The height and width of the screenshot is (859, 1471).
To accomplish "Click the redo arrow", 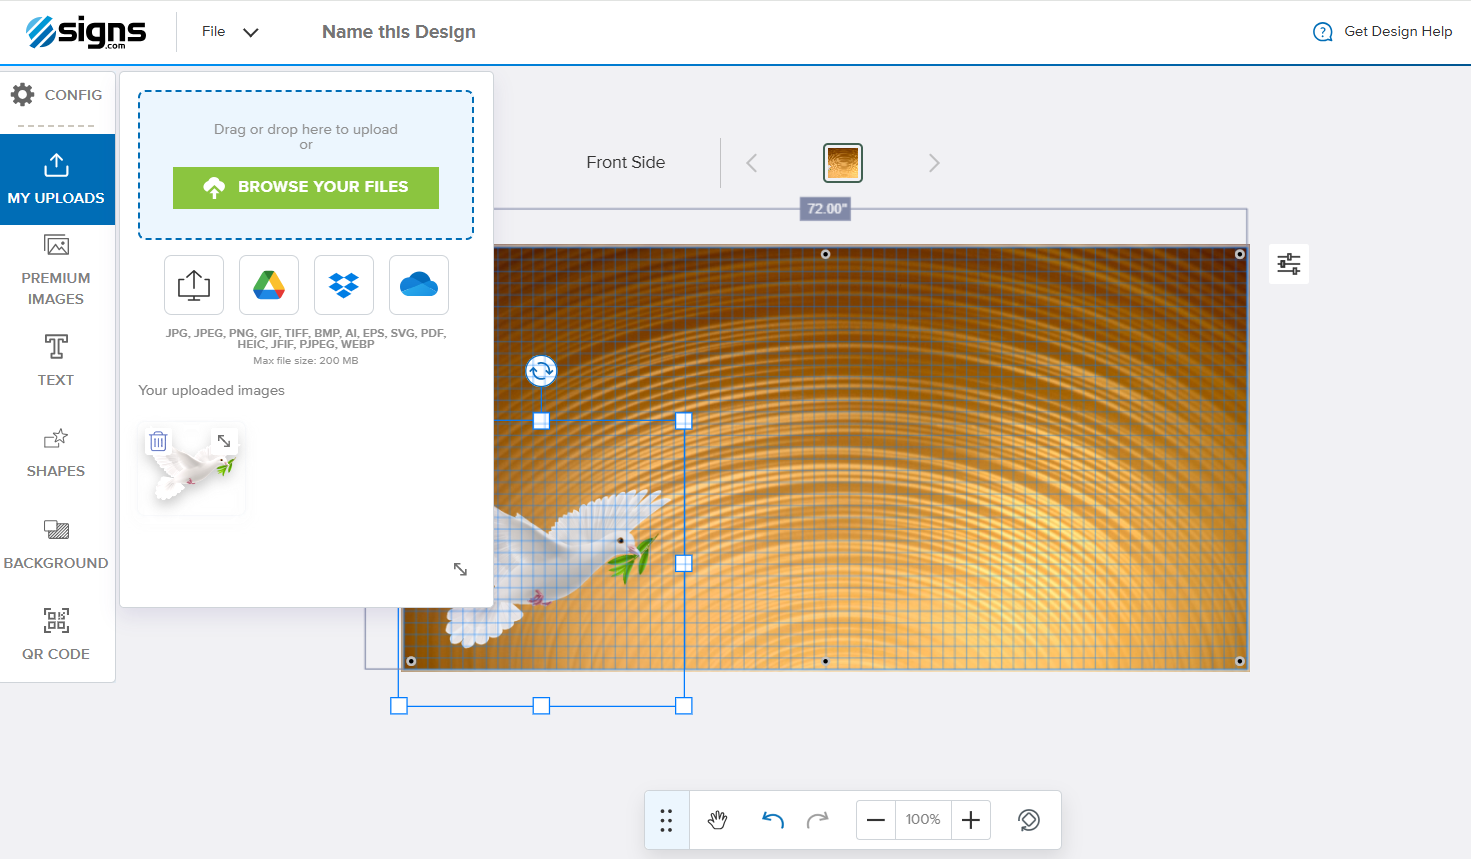I will (x=818, y=820).
